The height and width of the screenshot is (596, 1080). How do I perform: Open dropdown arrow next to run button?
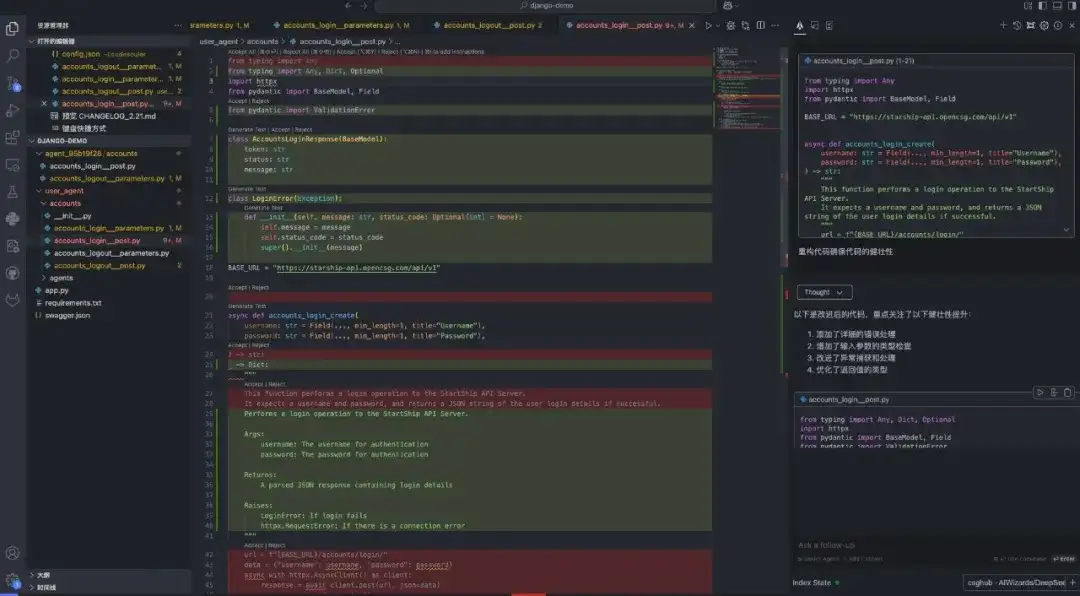click(x=718, y=25)
